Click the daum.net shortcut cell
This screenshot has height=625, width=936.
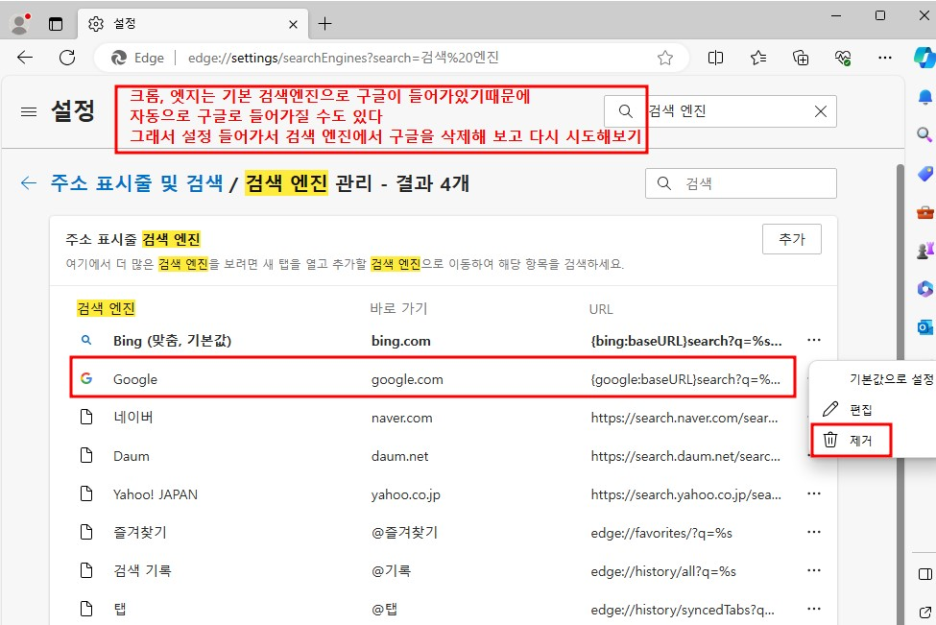pos(400,456)
